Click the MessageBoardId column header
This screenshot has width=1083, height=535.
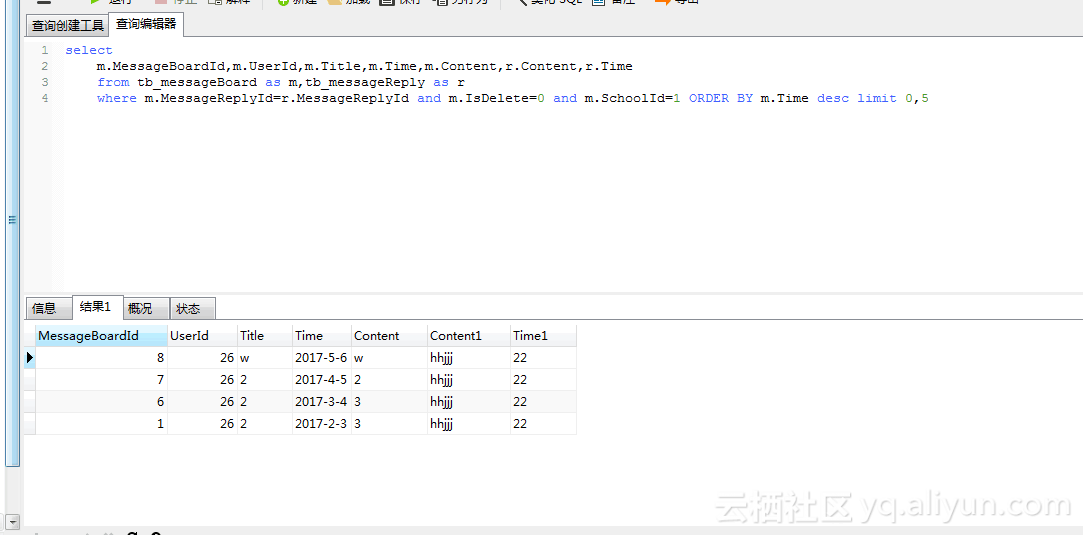pyautogui.click(x=102, y=335)
